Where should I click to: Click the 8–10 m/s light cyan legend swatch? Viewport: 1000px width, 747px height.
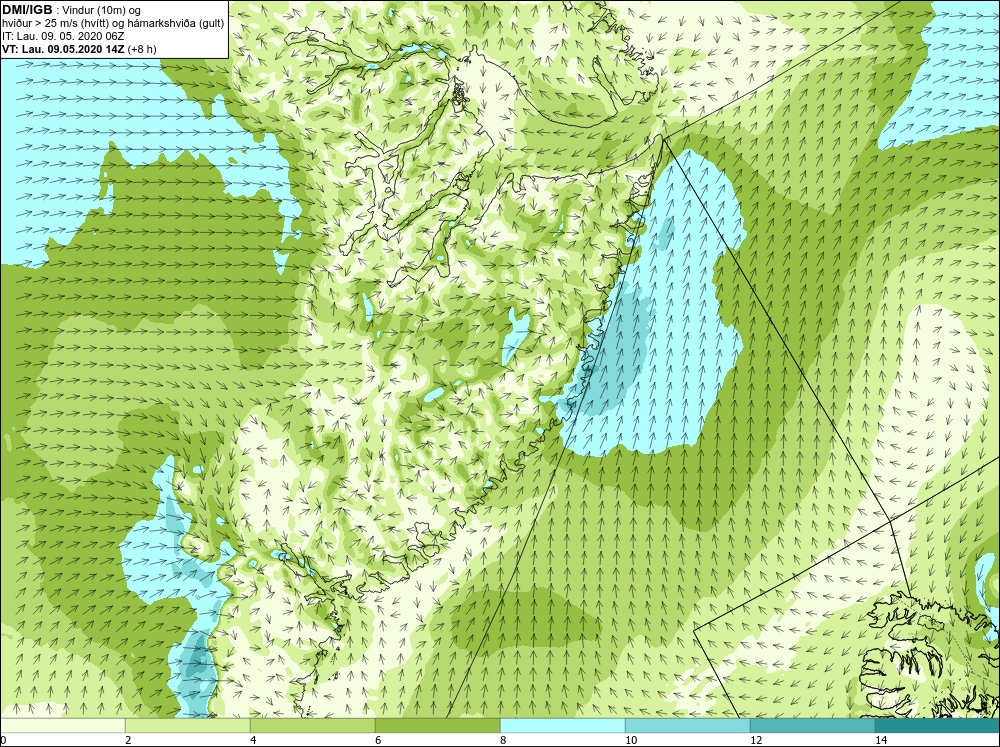(563, 726)
